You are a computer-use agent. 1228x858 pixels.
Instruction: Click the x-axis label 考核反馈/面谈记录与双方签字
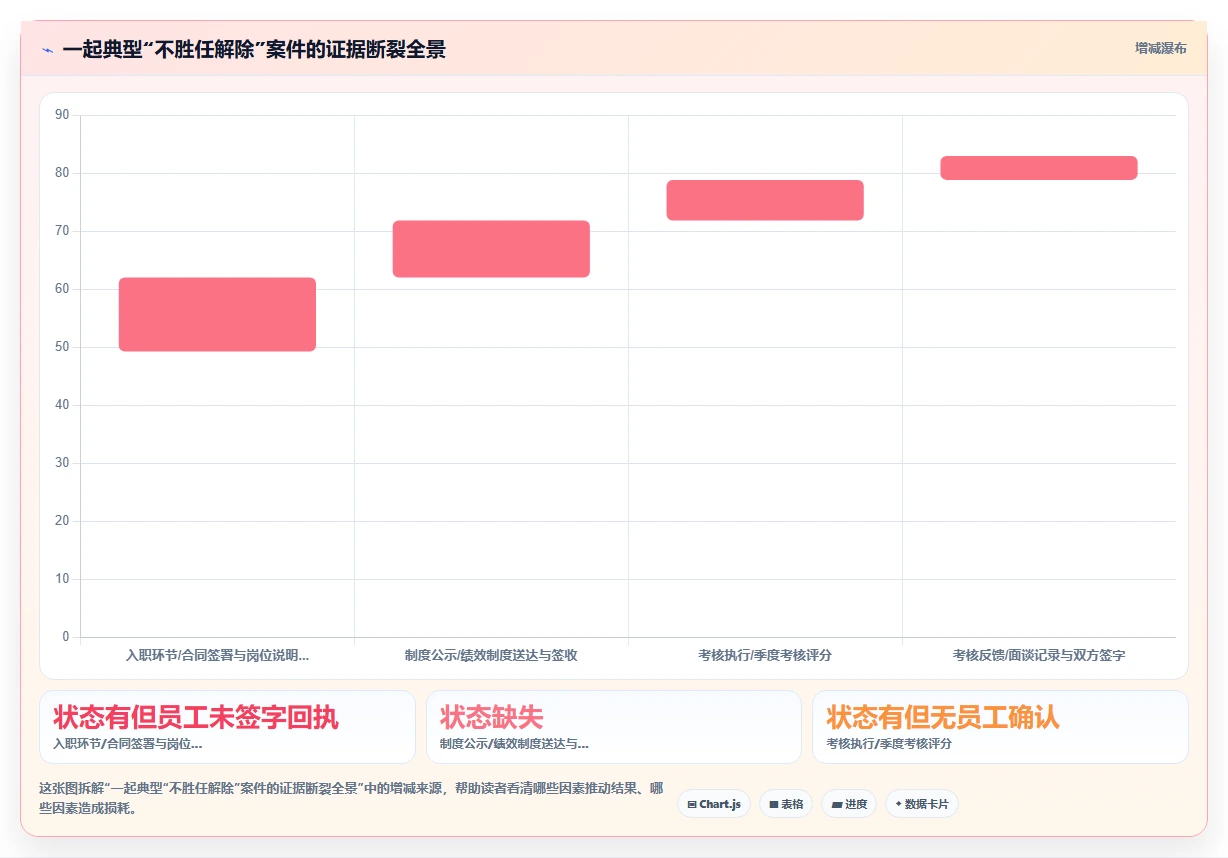tap(1039, 656)
